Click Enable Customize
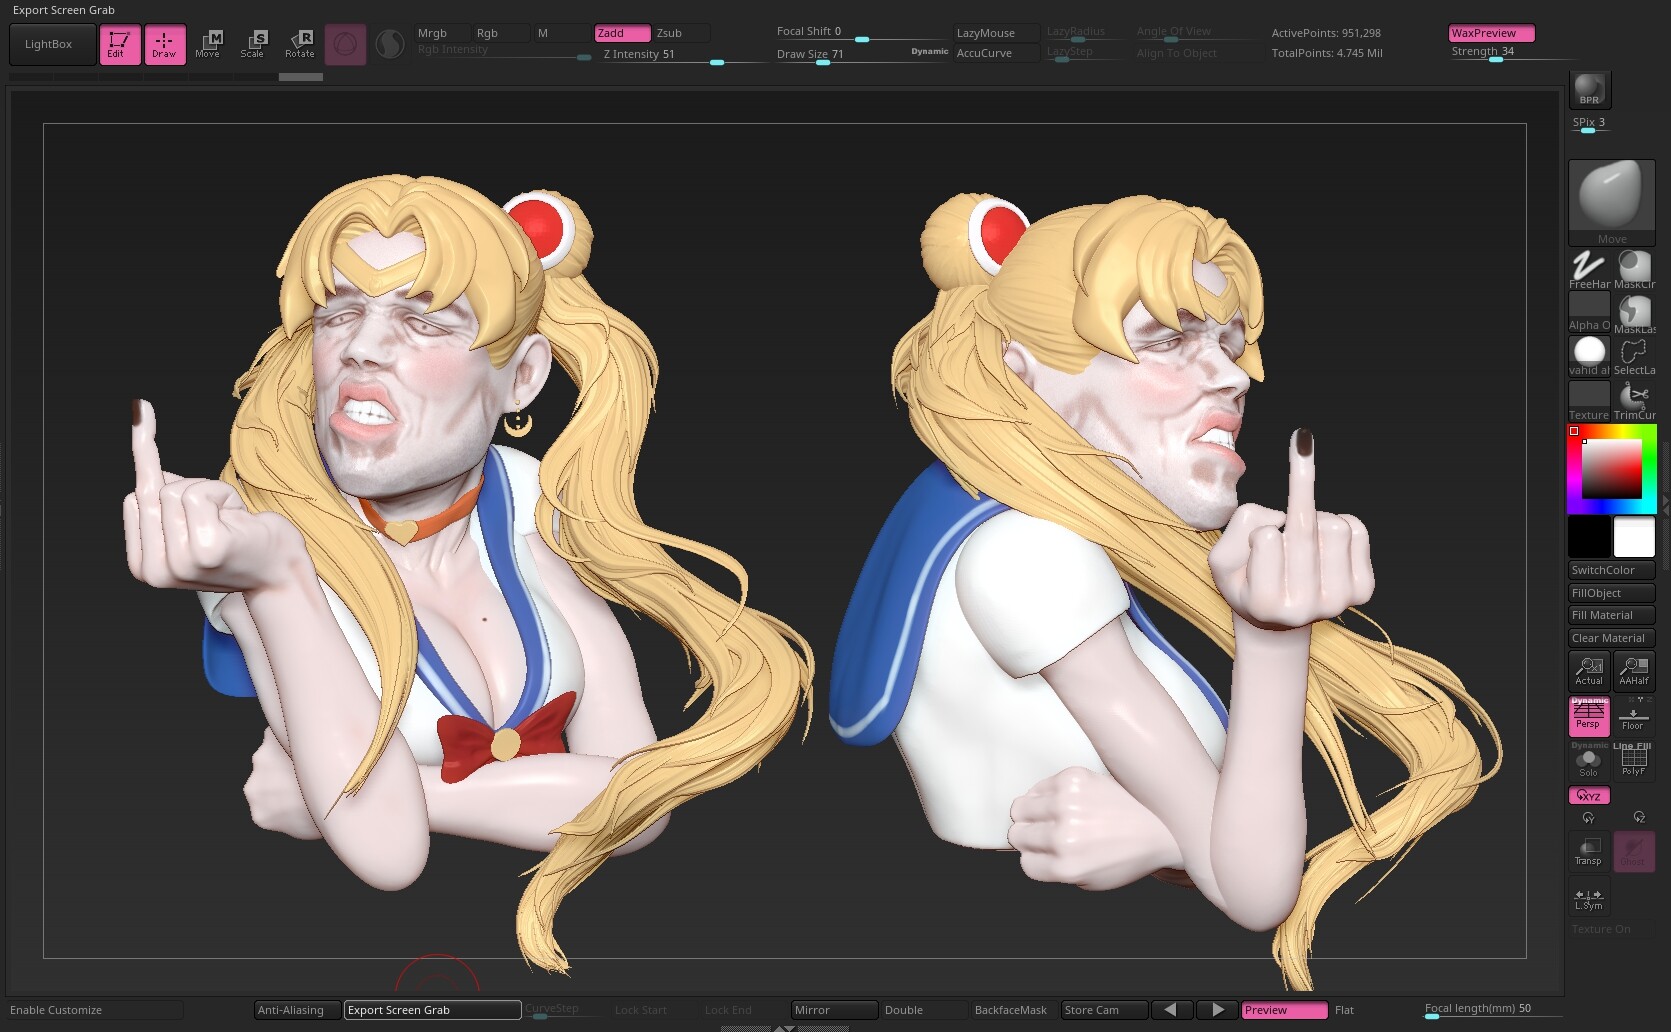Image resolution: width=1671 pixels, height=1032 pixels. point(95,1010)
